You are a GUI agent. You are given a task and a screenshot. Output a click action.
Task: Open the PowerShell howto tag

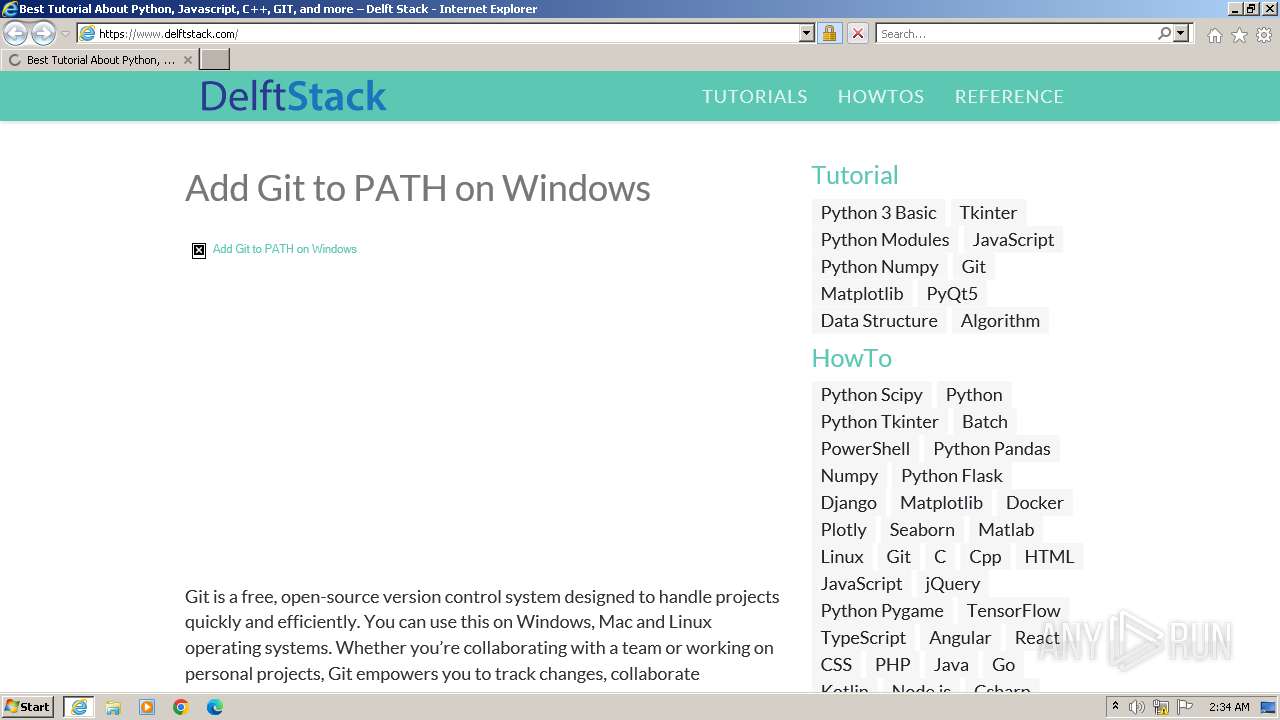tap(865, 448)
